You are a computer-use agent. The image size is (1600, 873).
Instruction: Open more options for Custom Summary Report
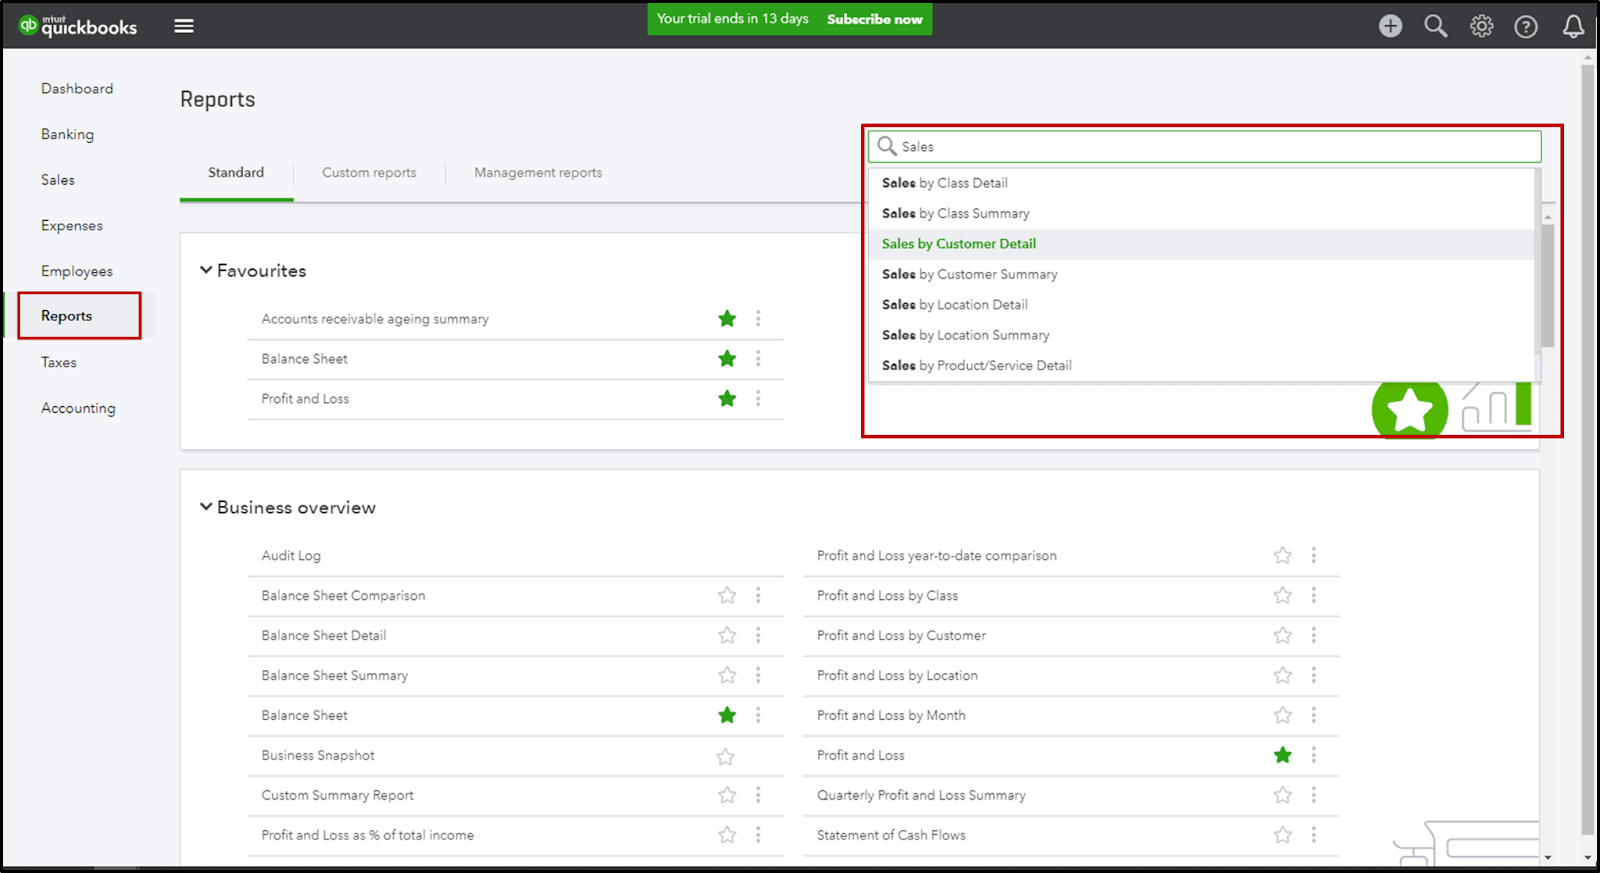(x=758, y=795)
